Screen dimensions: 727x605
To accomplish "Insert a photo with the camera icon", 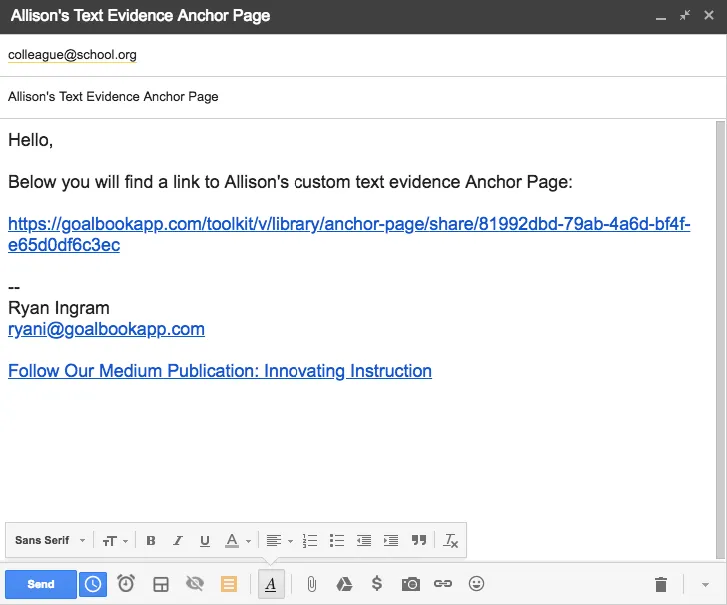I will tap(410, 584).
